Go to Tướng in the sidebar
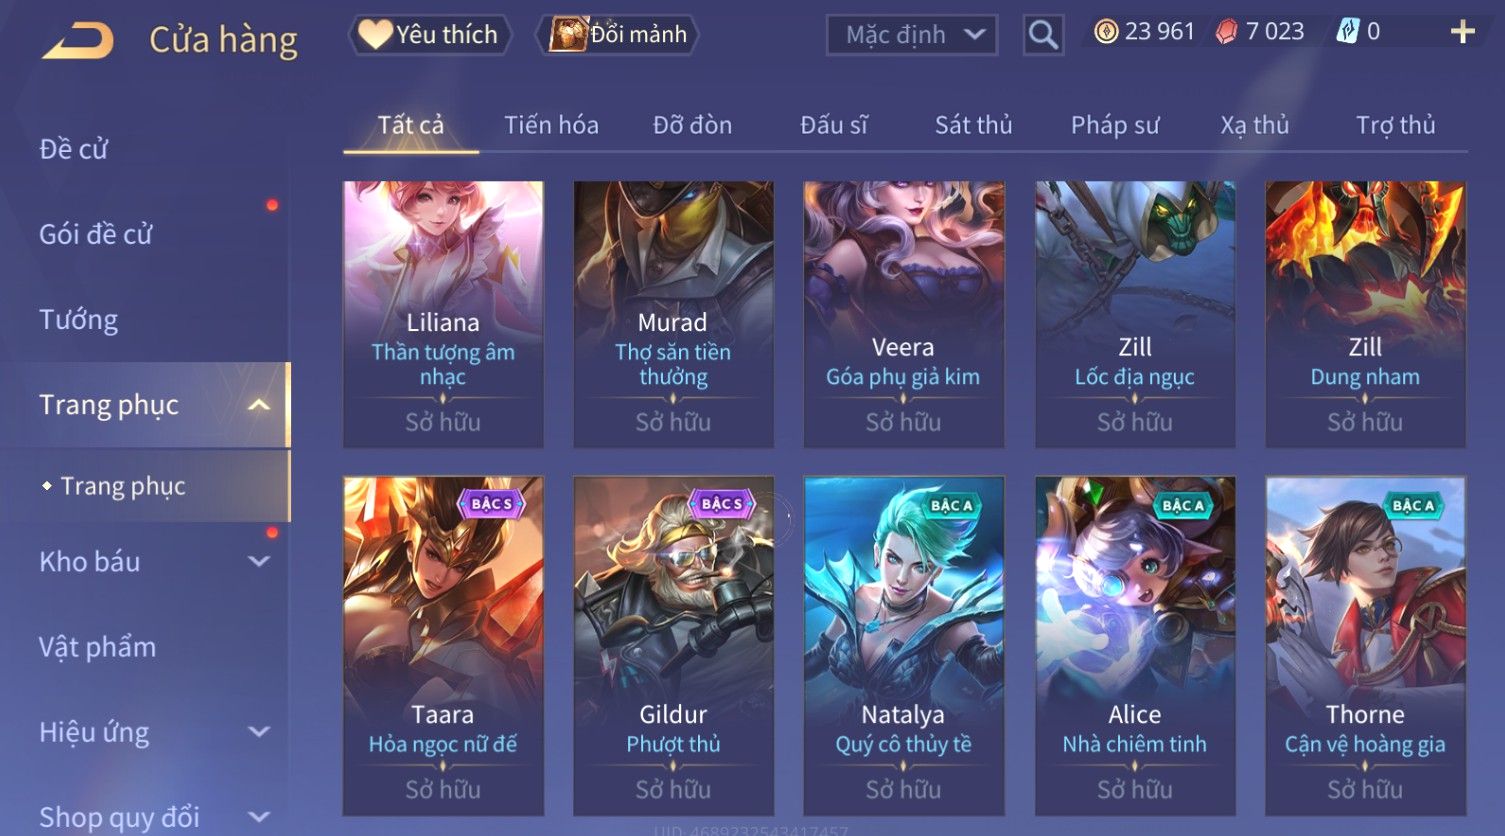This screenshot has width=1505, height=836. point(78,320)
